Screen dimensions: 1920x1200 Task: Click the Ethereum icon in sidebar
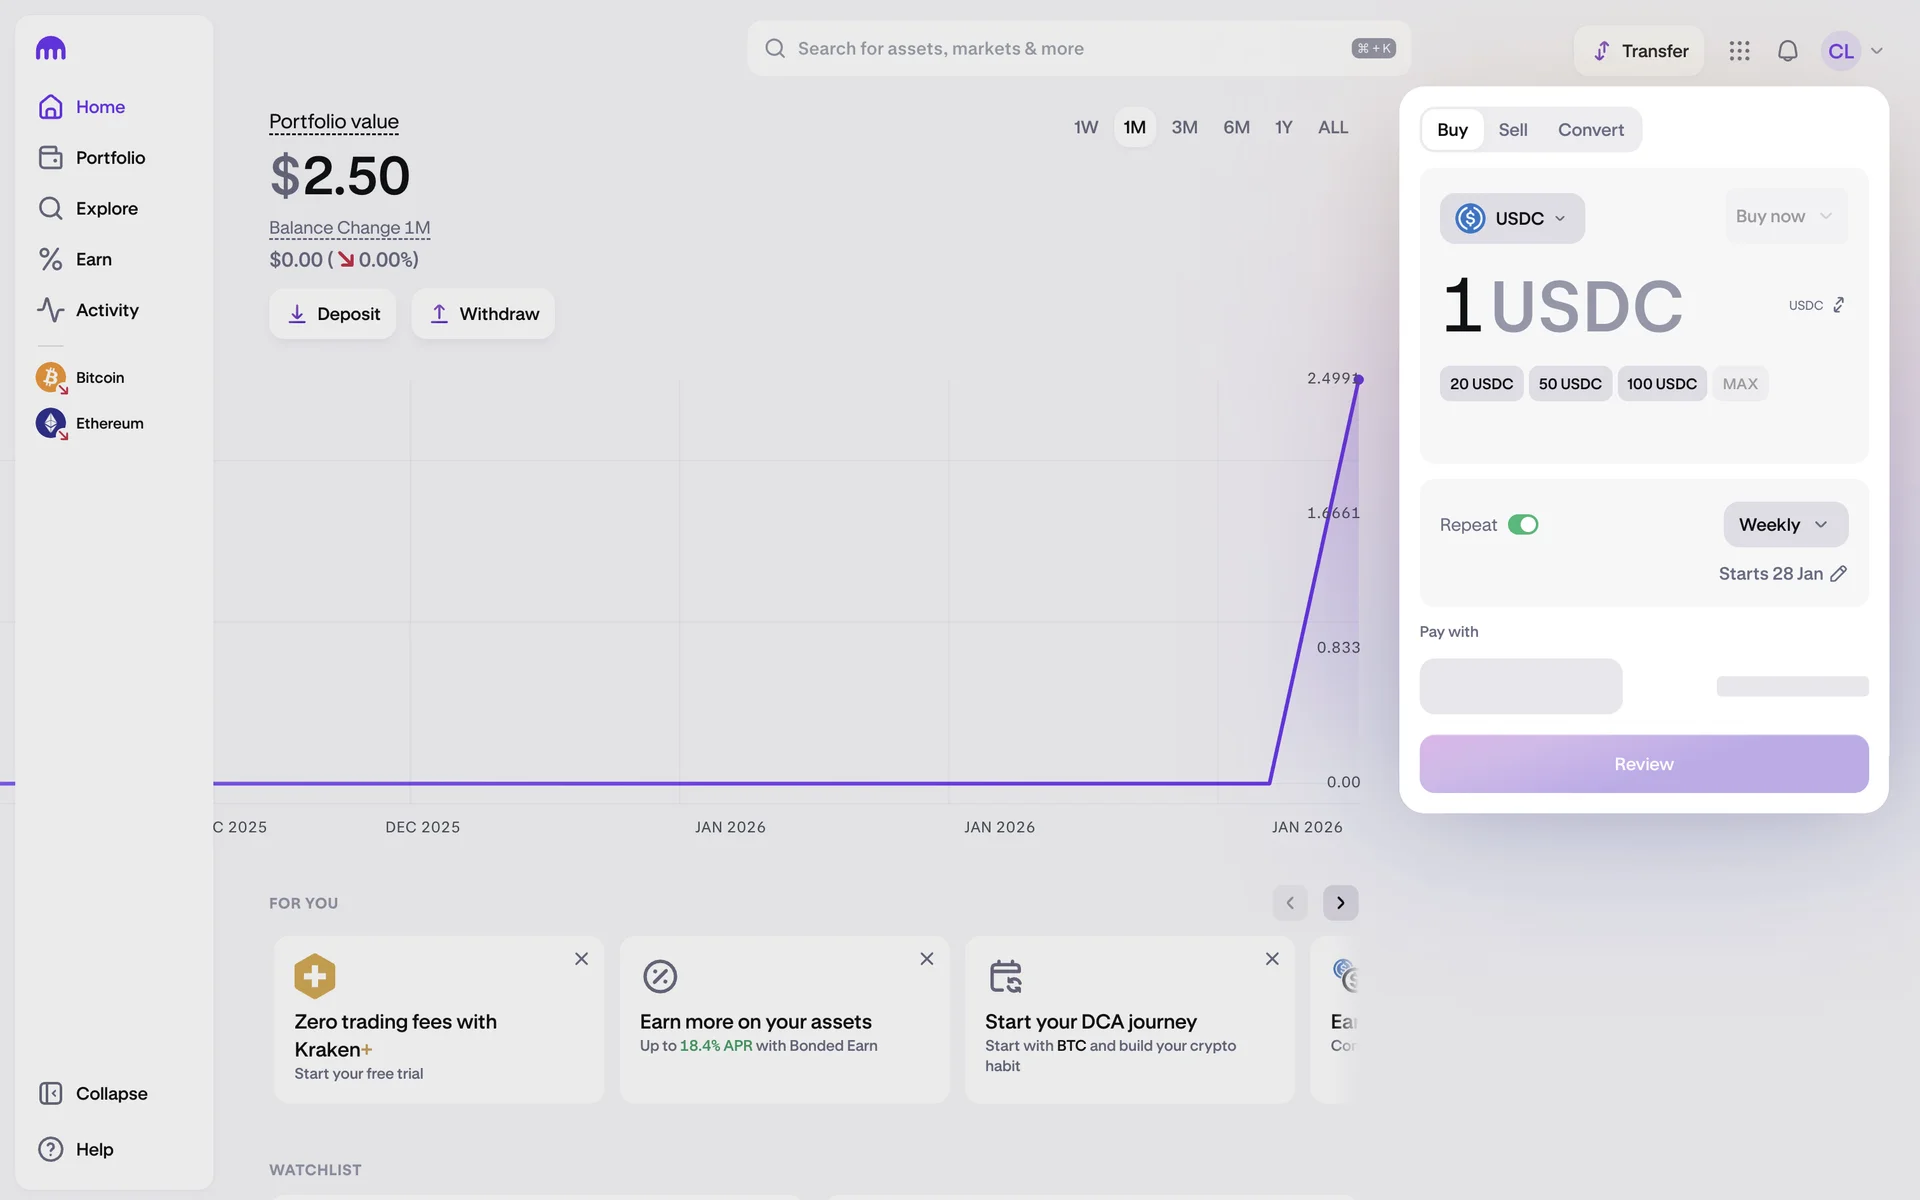click(x=50, y=423)
